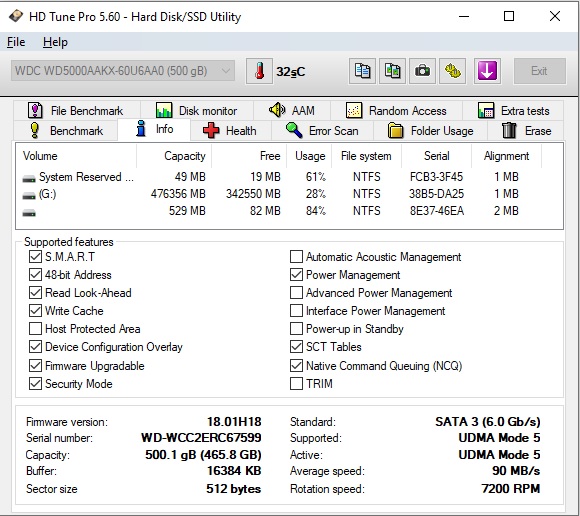
Task: Open the File menu
Action: click(x=16, y=42)
